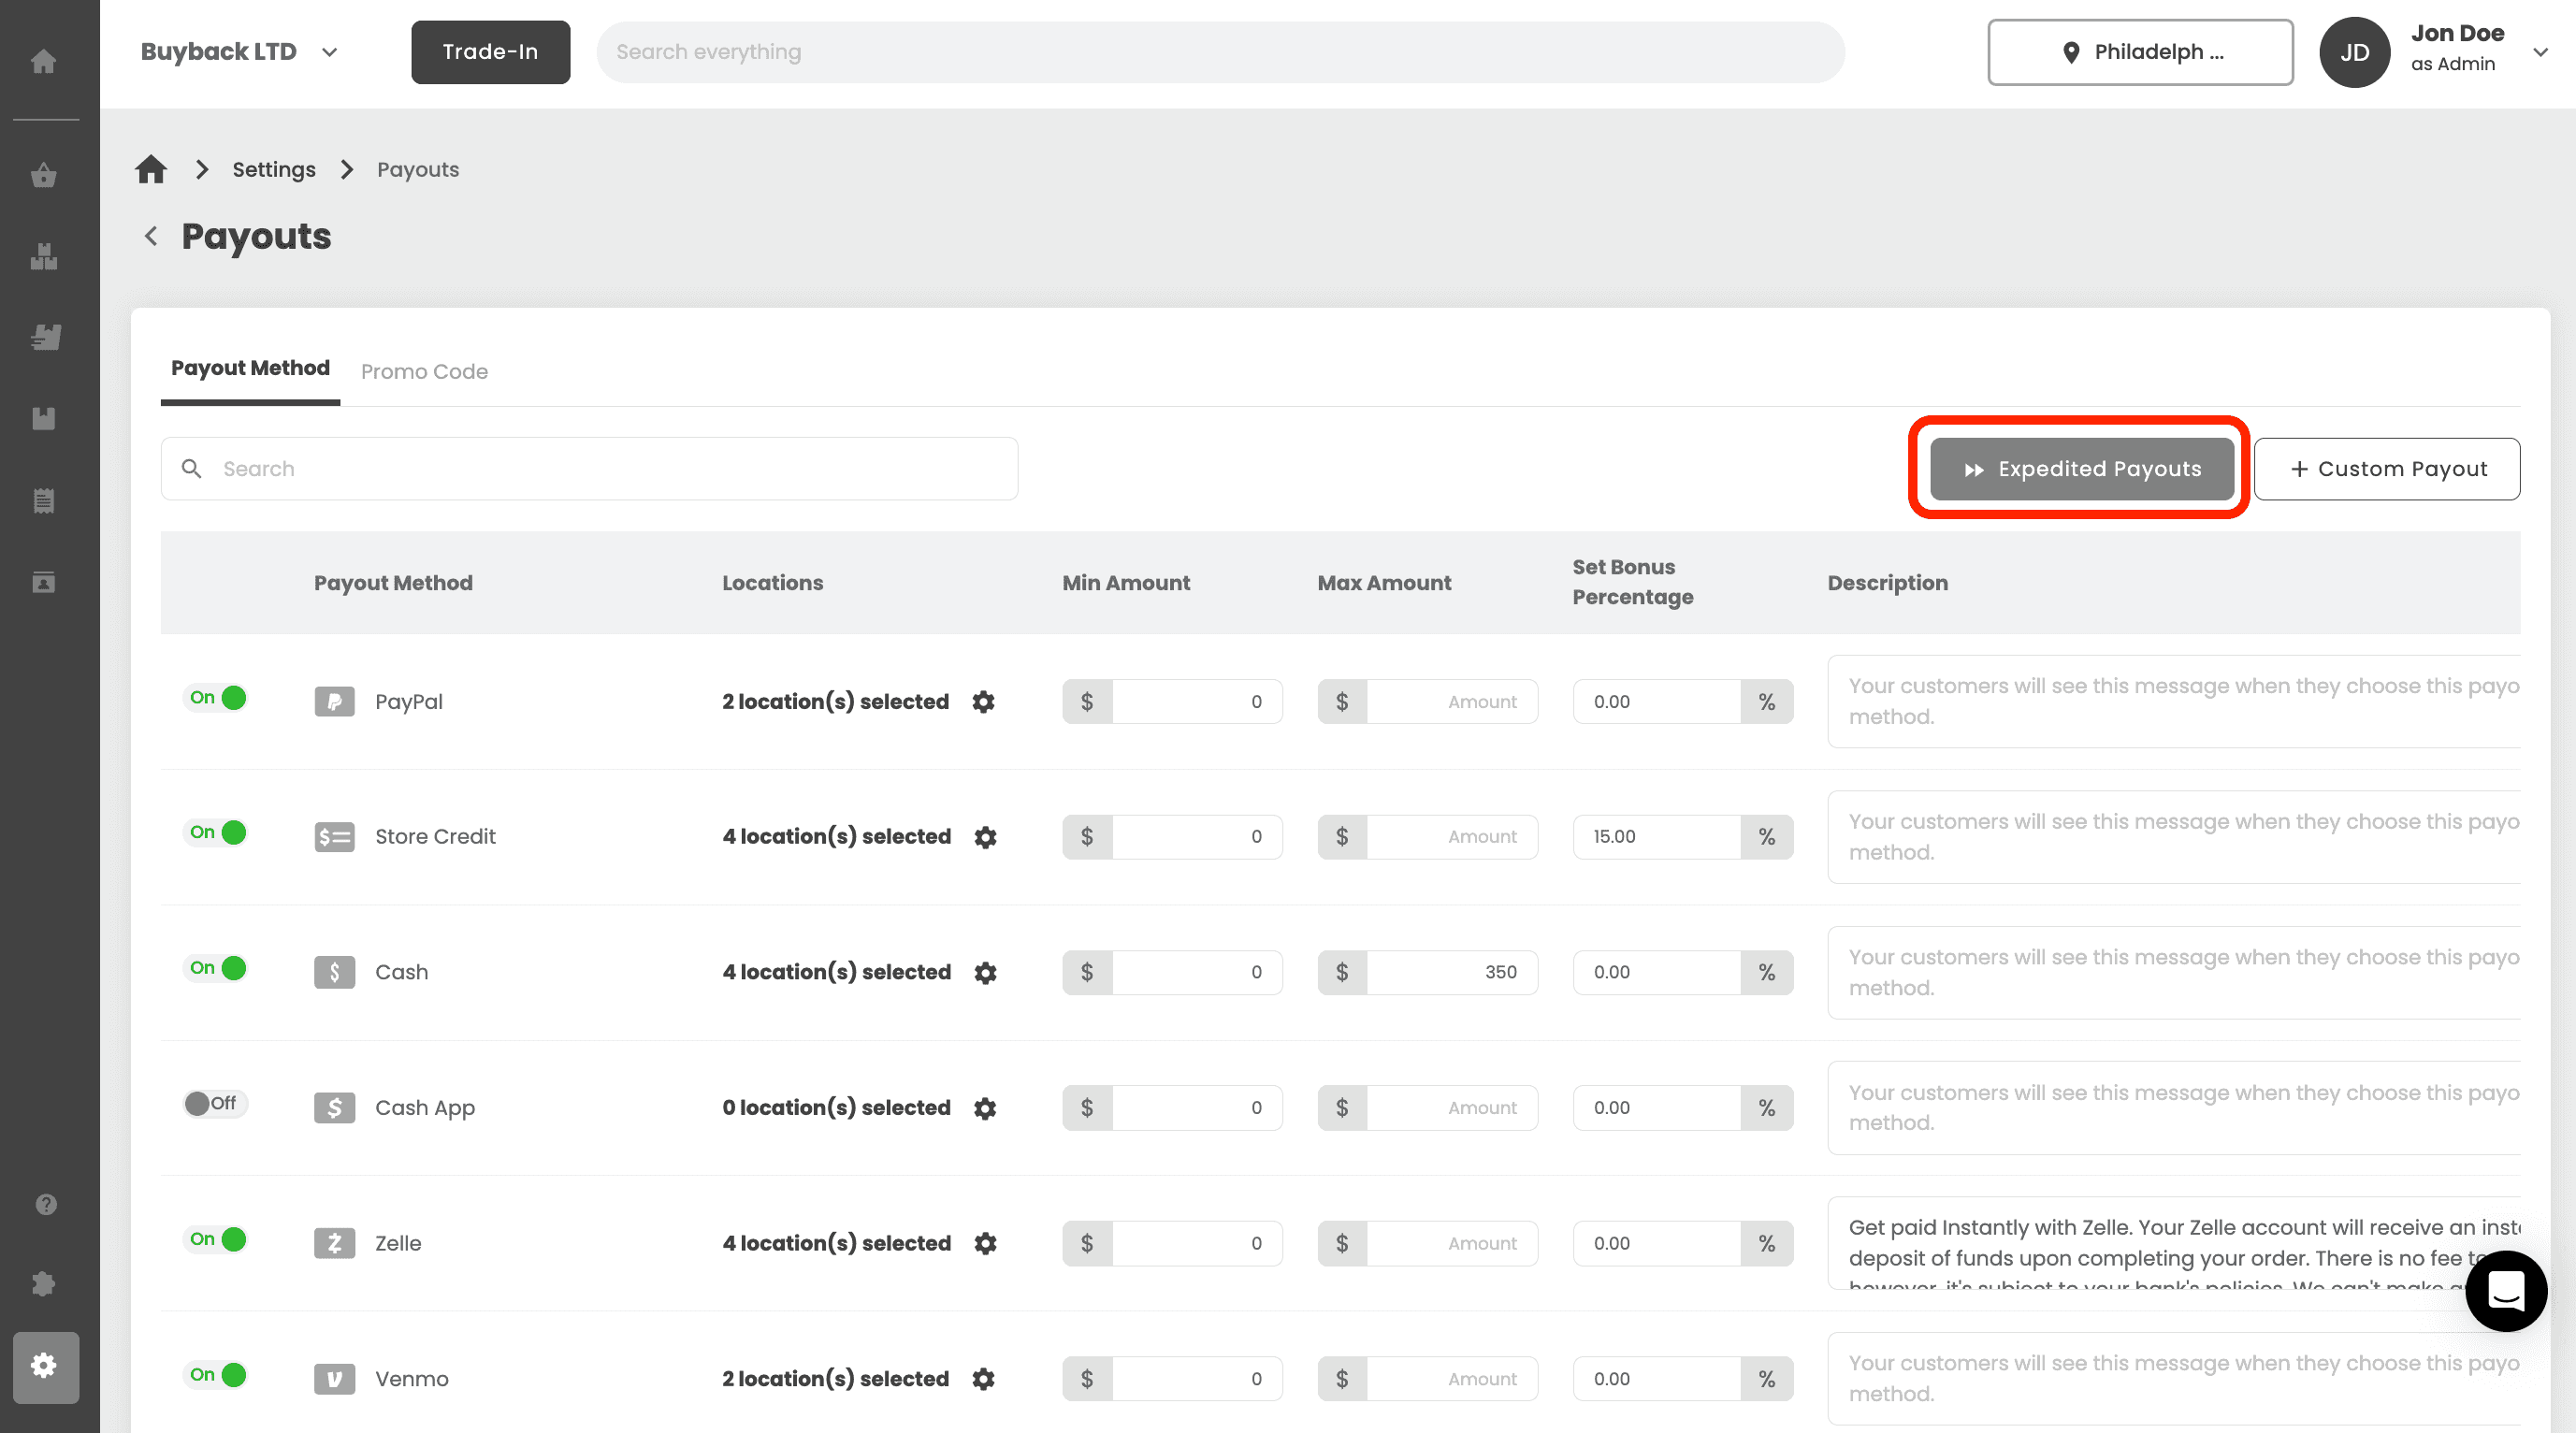
Task: Click the "Cash App" method name
Action: pos(425,1108)
